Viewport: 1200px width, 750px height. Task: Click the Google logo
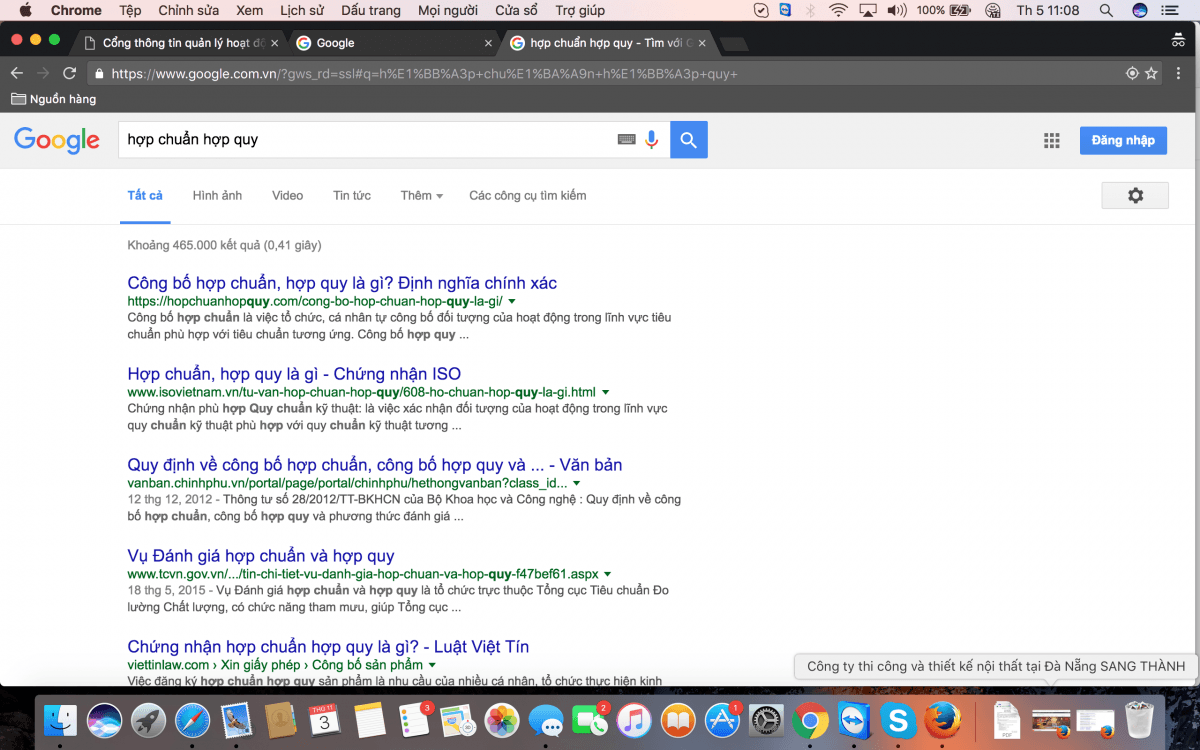(x=57, y=140)
